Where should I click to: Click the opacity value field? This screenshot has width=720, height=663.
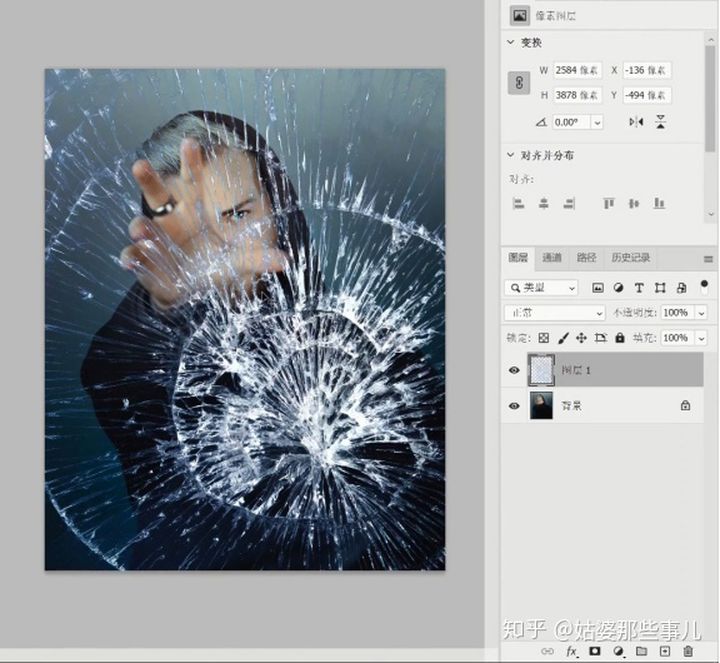click(x=678, y=313)
